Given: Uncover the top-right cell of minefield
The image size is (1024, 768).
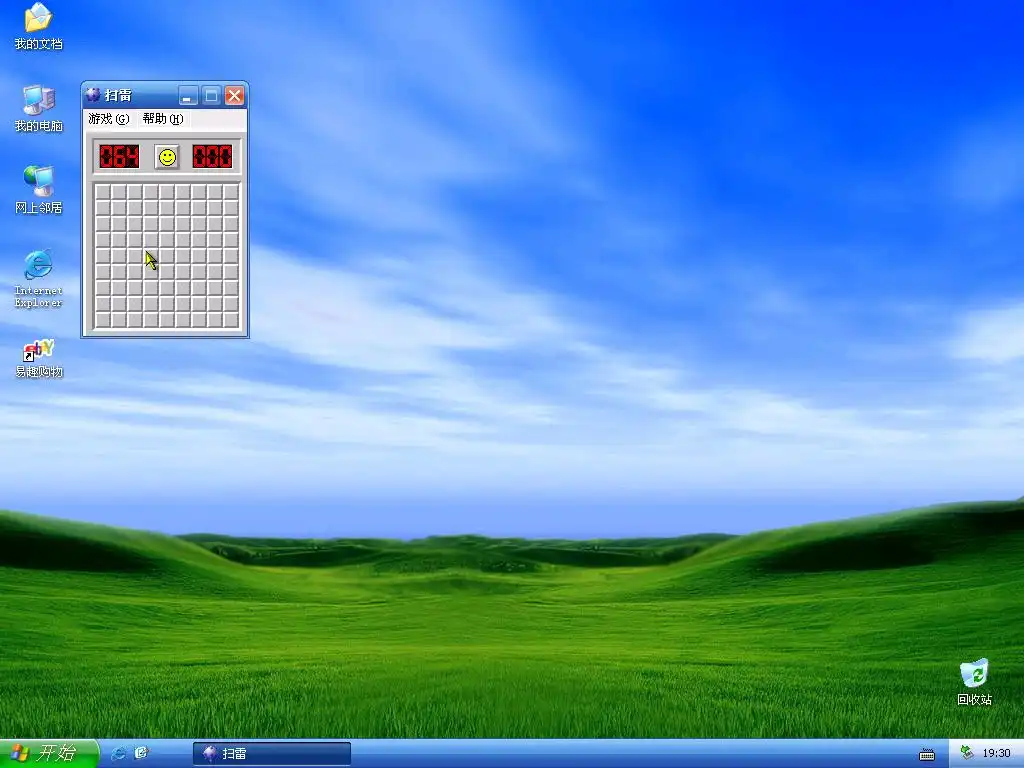Looking at the screenshot, I should tap(231, 192).
